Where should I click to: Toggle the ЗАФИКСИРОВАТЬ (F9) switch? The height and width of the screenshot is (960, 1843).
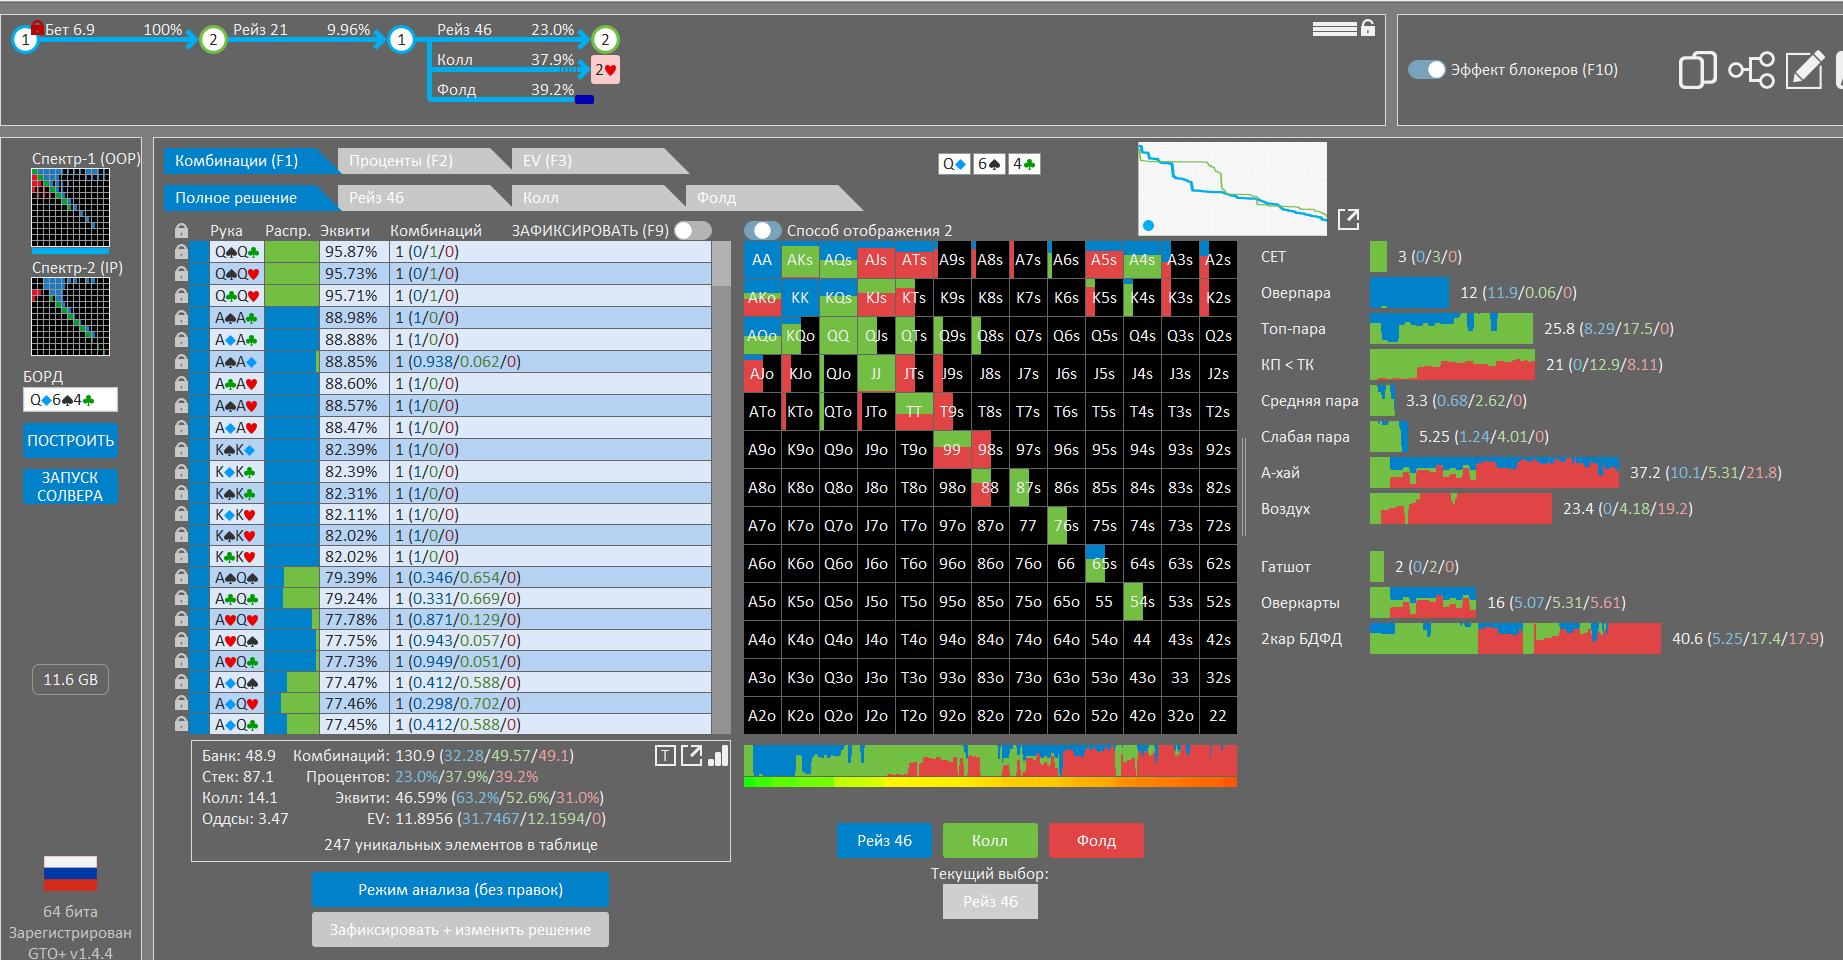point(692,231)
